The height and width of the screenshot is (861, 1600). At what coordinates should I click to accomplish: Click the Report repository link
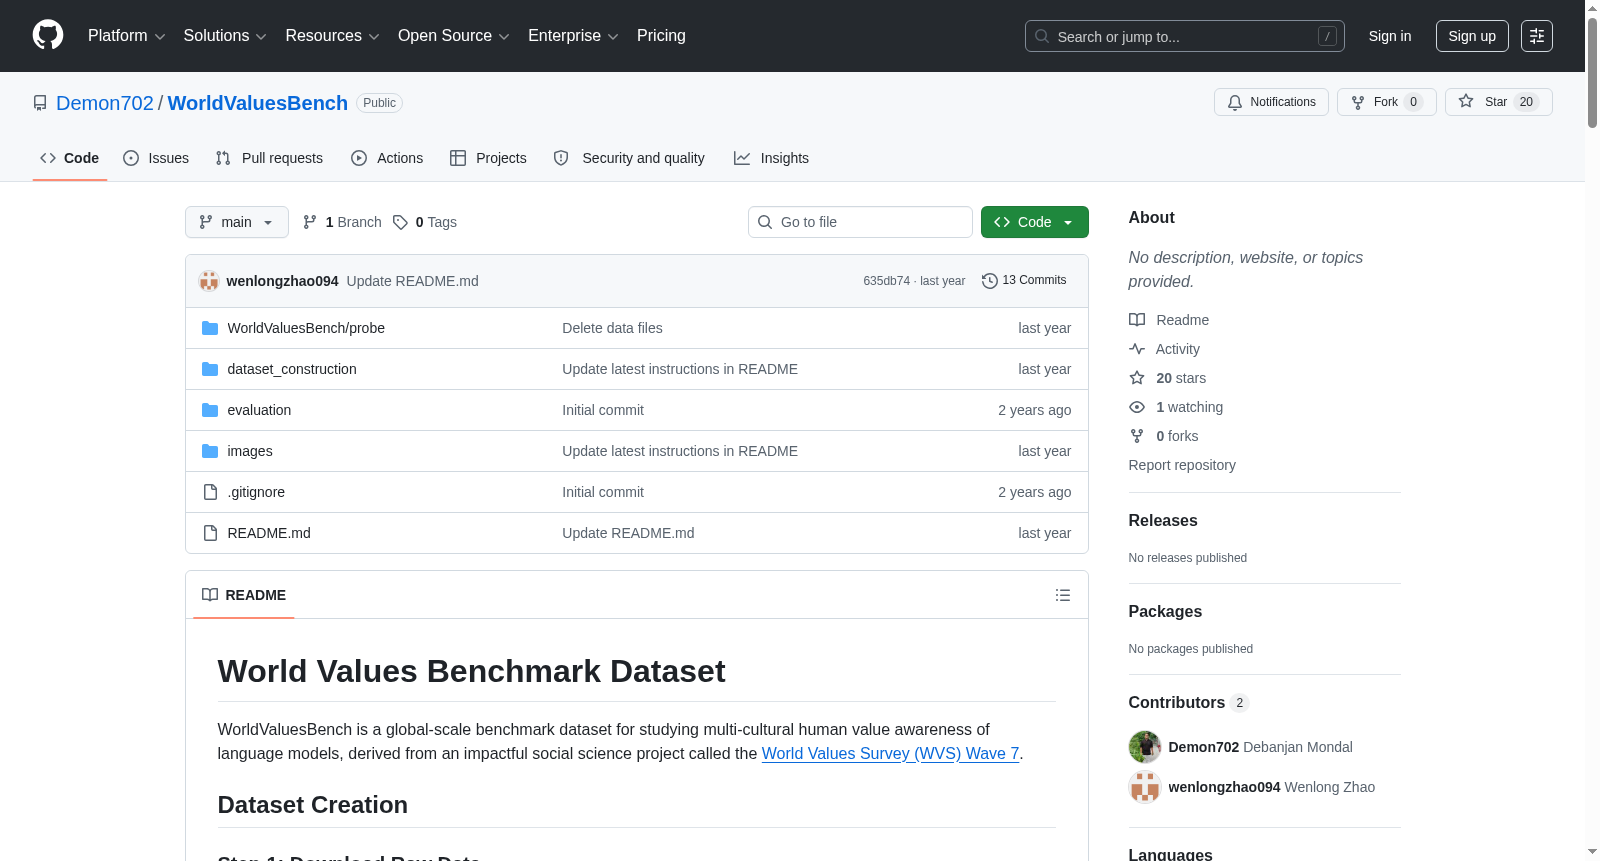click(x=1182, y=465)
